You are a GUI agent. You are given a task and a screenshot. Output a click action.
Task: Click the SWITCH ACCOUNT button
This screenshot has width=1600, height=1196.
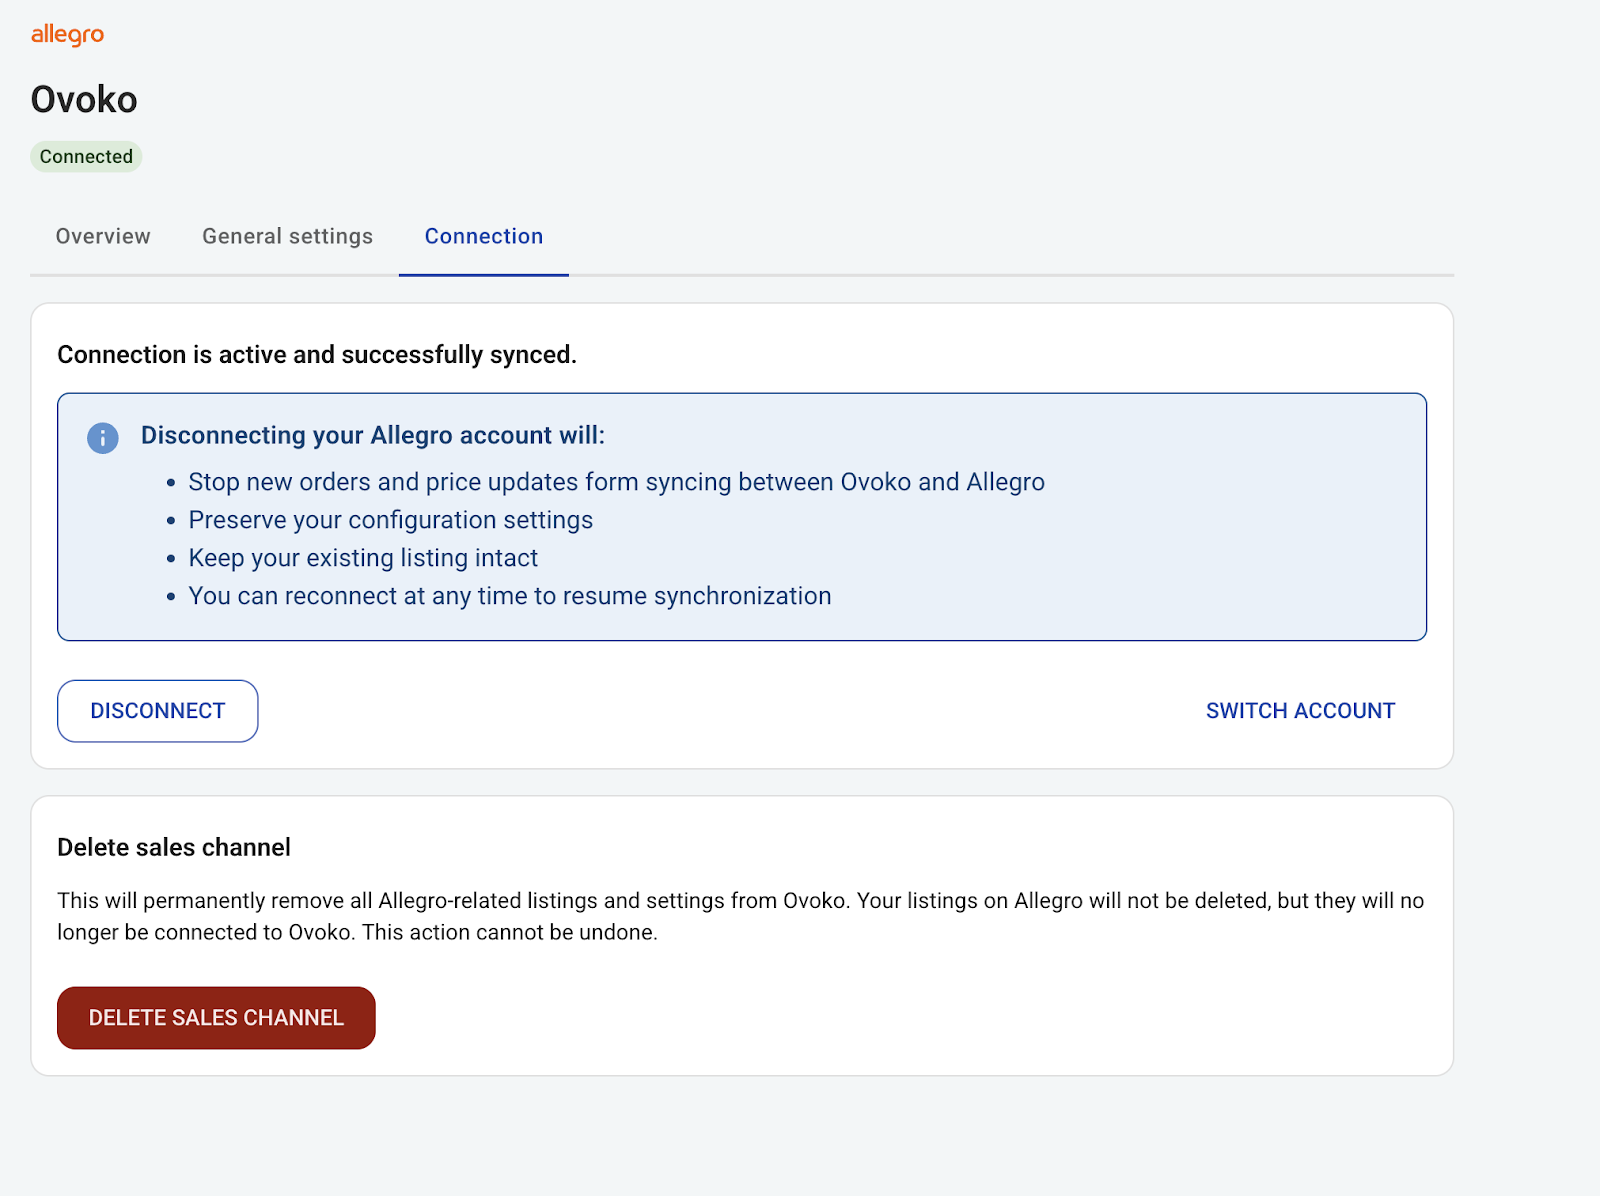(x=1300, y=711)
